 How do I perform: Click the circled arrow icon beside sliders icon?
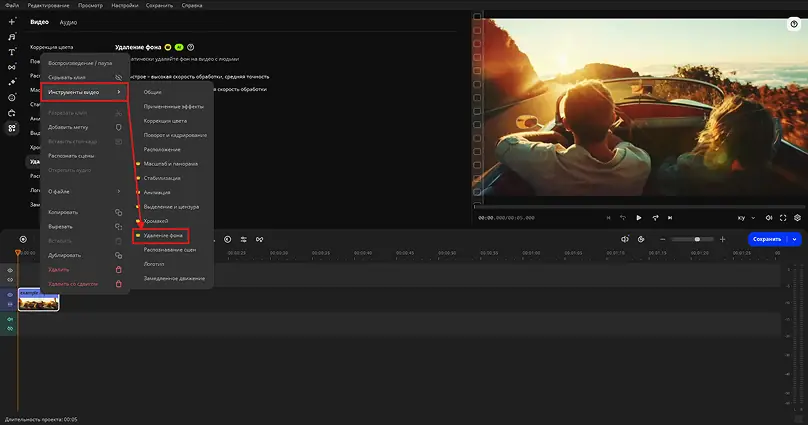click(x=227, y=239)
